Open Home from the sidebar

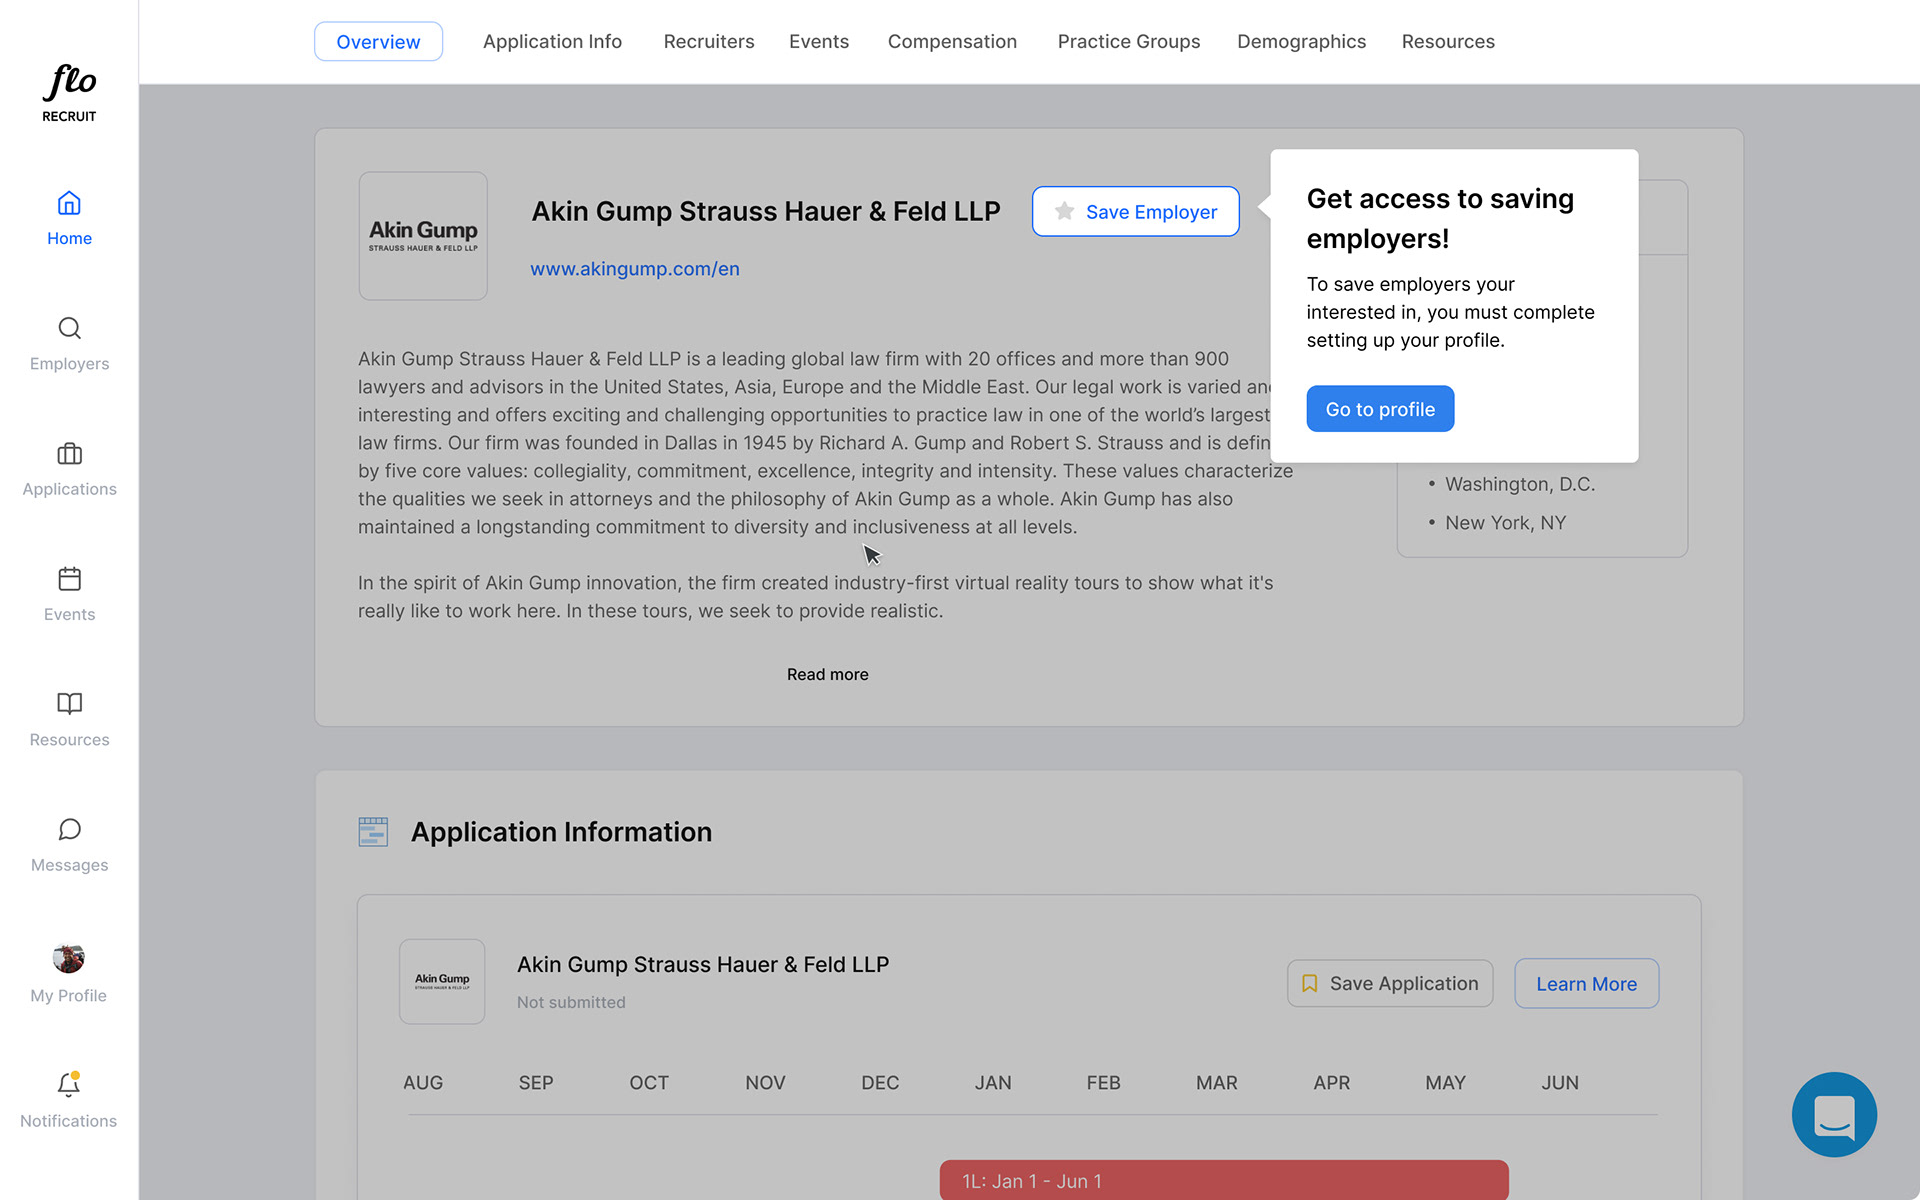point(69,218)
